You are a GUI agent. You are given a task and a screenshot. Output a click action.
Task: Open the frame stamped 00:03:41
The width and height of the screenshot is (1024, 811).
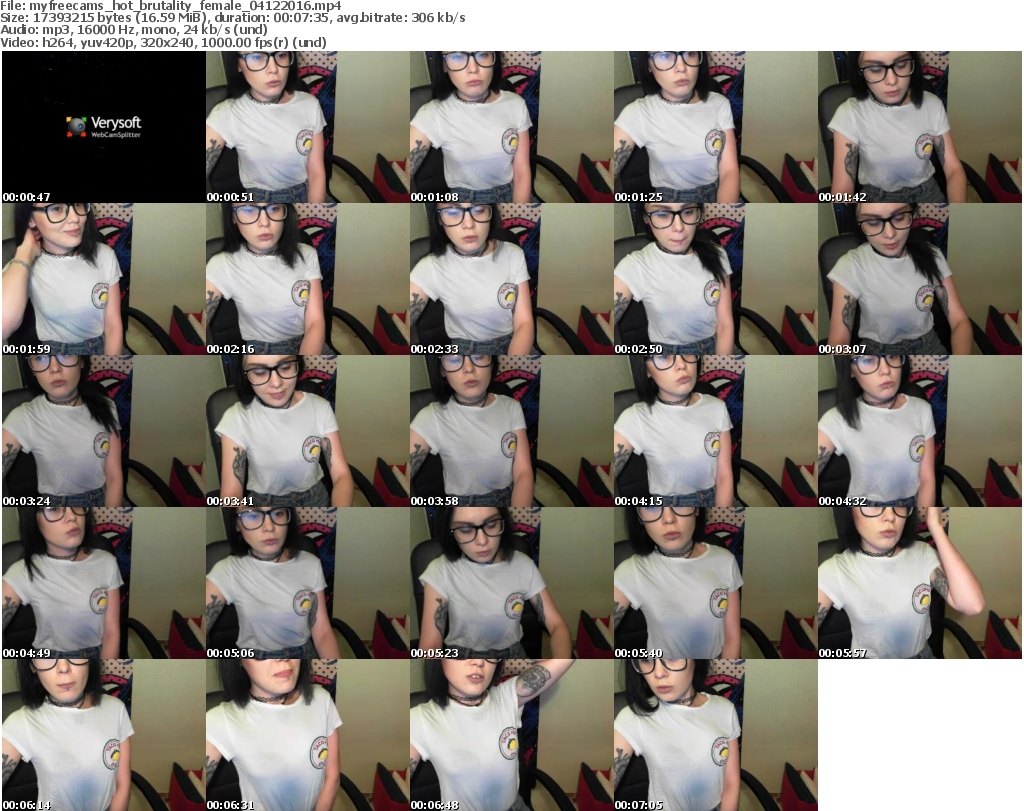click(x=308, y=431)
